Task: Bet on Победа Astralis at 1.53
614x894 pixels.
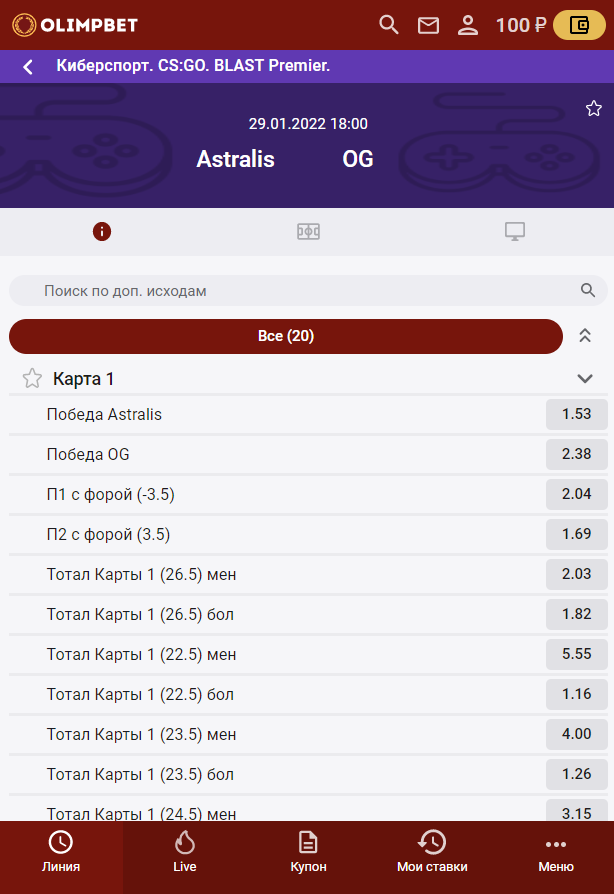Action: (x=577, y=414)
